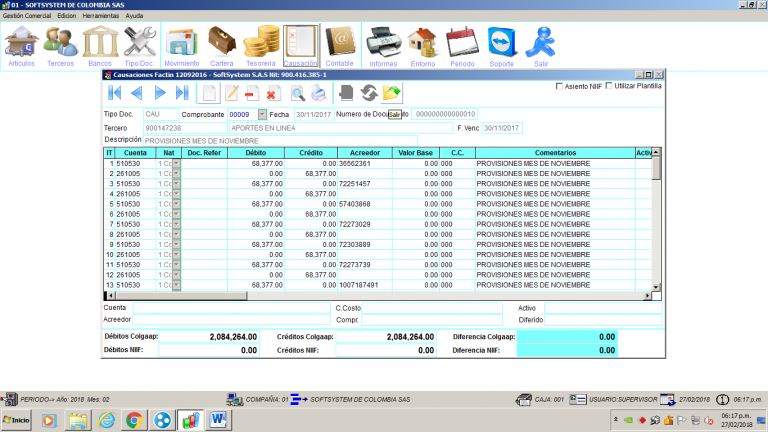Click the Windows Inicio start button
The image size is (768, 432).
pyautogui.click(x=16, y=420)
